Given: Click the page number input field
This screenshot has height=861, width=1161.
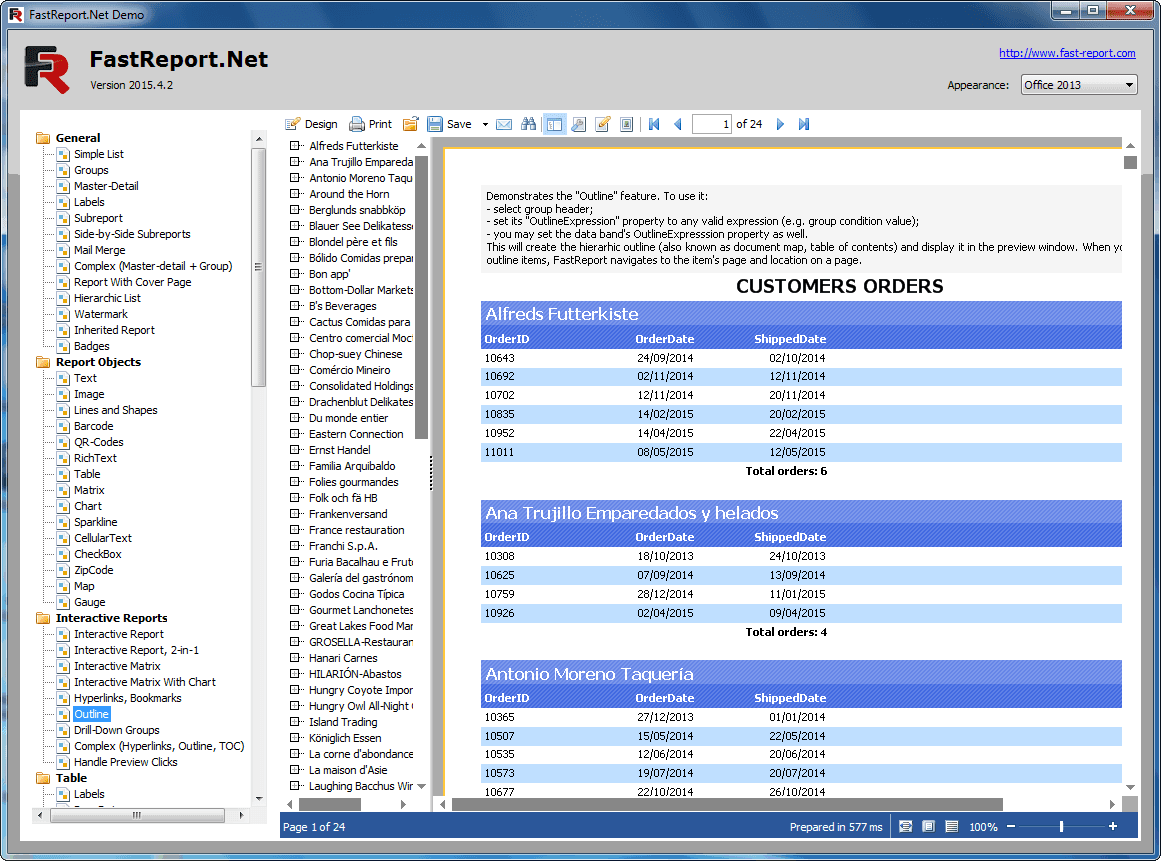Looking at the screenshot, I should point(712,124).
